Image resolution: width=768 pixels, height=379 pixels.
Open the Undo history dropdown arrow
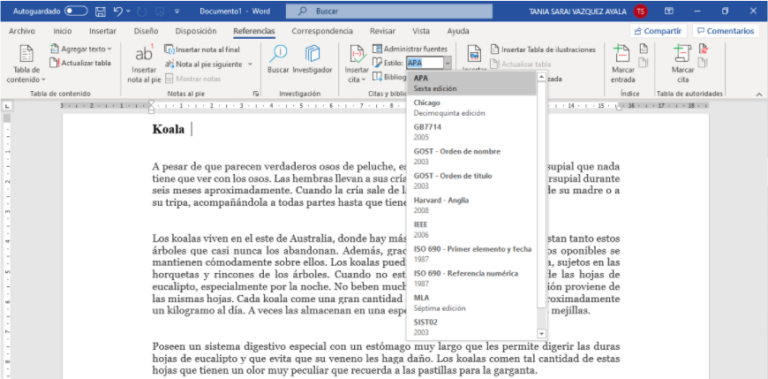click(x=128, y=11)
